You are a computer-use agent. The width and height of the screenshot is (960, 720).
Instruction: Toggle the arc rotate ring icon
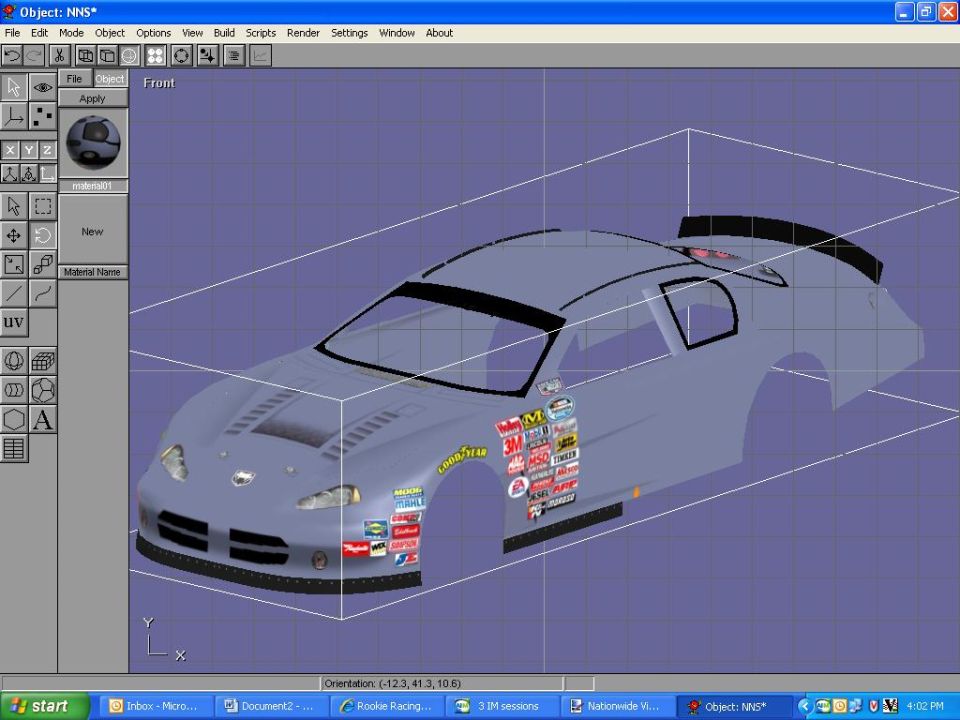tap(181, 56)
